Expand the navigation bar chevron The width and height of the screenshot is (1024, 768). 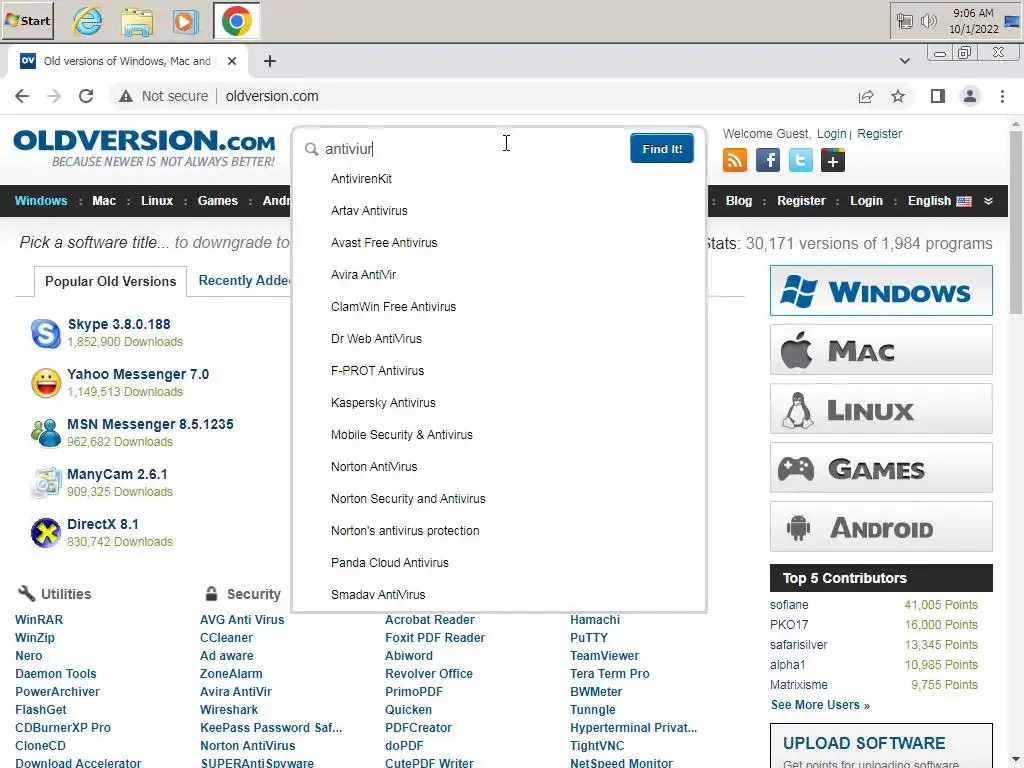(x=989, y=201)
